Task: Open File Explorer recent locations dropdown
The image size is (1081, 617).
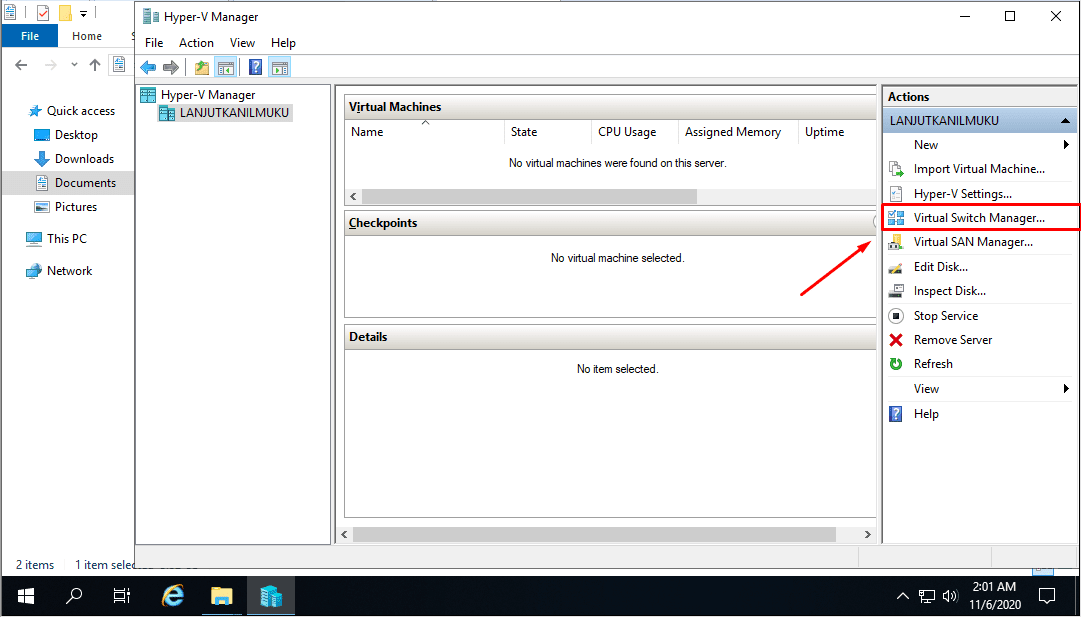Action: click(74, 65)
